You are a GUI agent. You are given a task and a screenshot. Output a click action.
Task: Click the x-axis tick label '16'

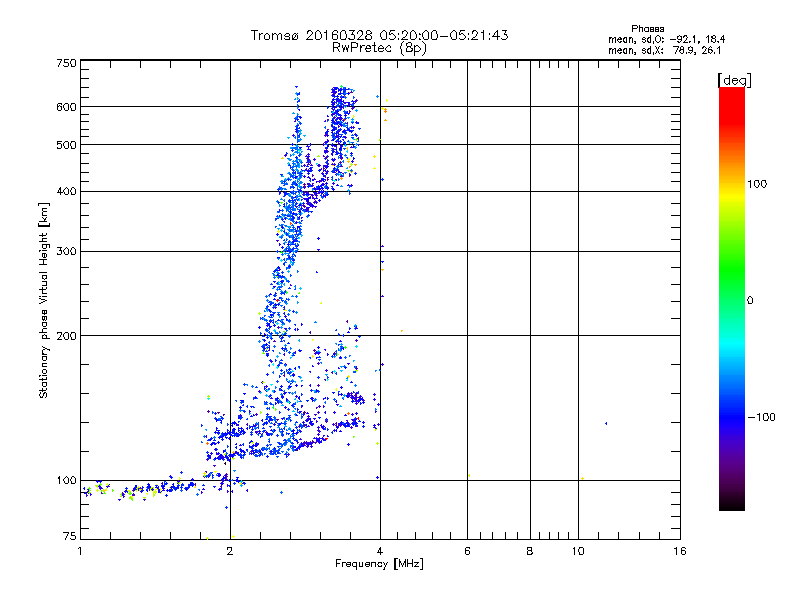pyautogui.click(x=680, y=551)
